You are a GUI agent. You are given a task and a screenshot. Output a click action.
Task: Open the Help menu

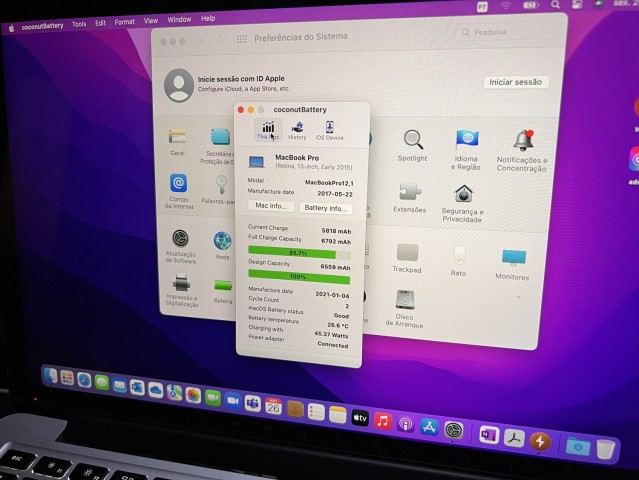point(208,18)
